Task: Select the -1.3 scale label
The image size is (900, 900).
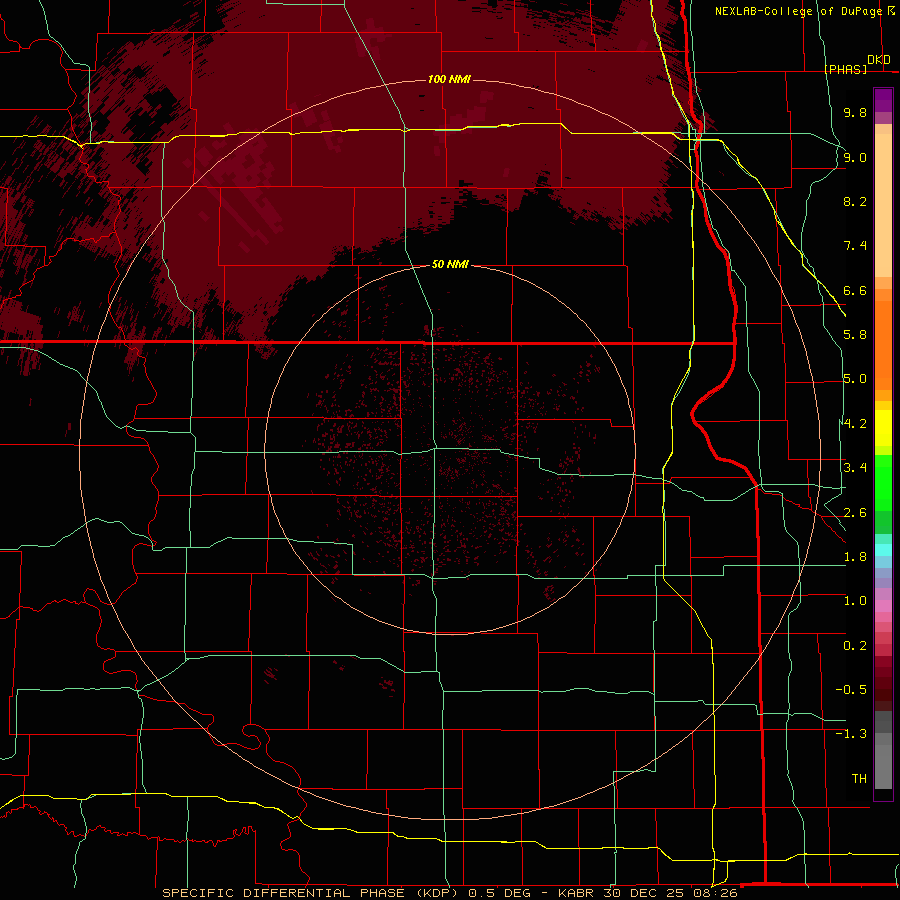Action: tap(851, 734)
